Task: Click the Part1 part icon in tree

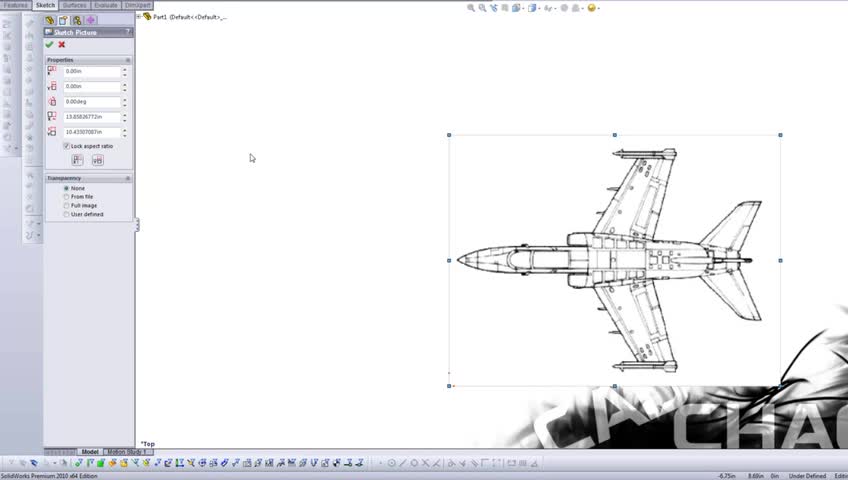Action: (x=147, y=17)
